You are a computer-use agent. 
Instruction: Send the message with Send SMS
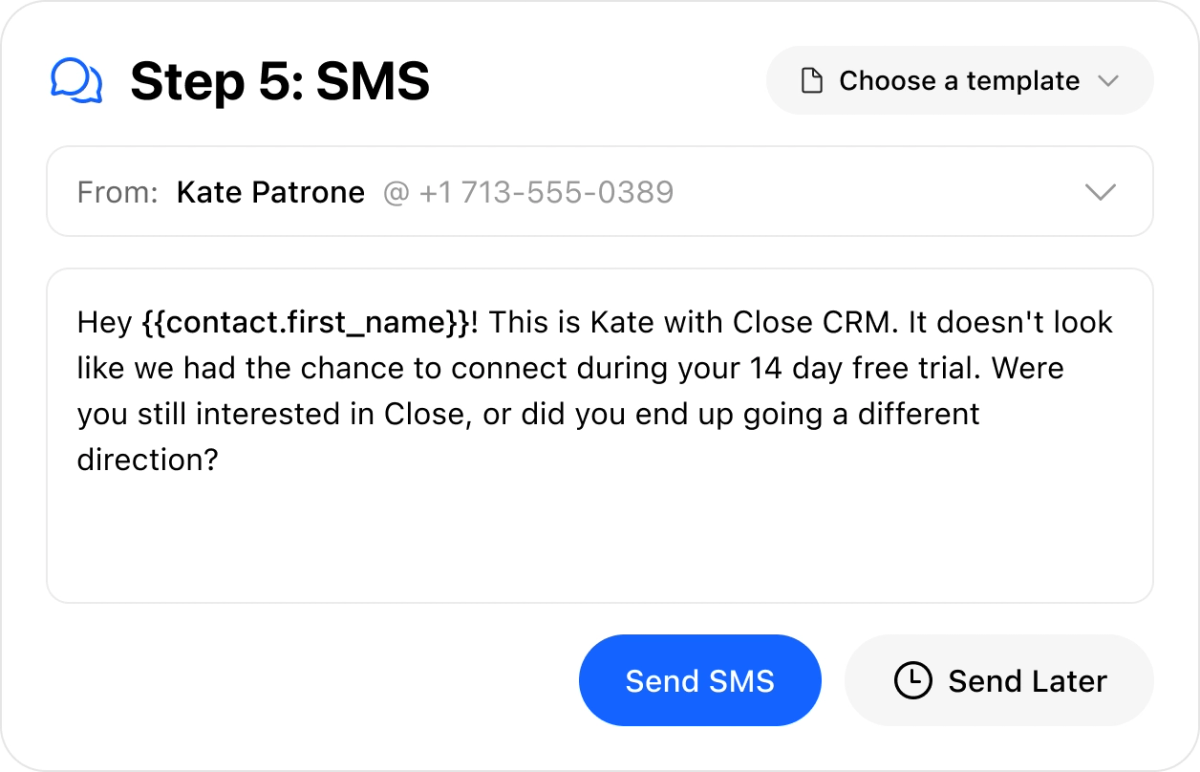(x=700, y=681)
